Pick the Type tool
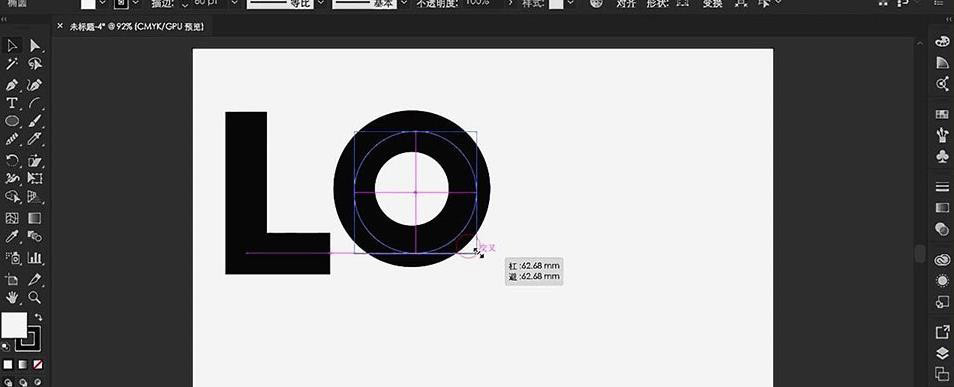Screen dimensions: 954x387 point(12,102)
